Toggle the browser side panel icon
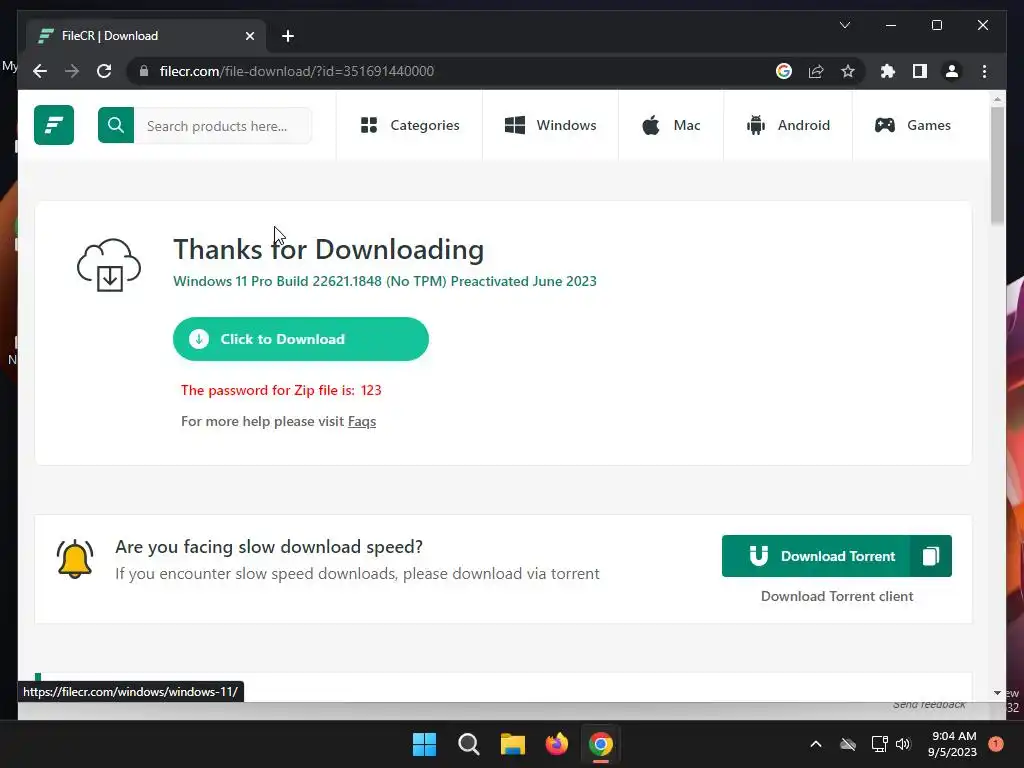The width and height of the screenshot is (1024, 768). pyautogui.click(x=920, y=71)
